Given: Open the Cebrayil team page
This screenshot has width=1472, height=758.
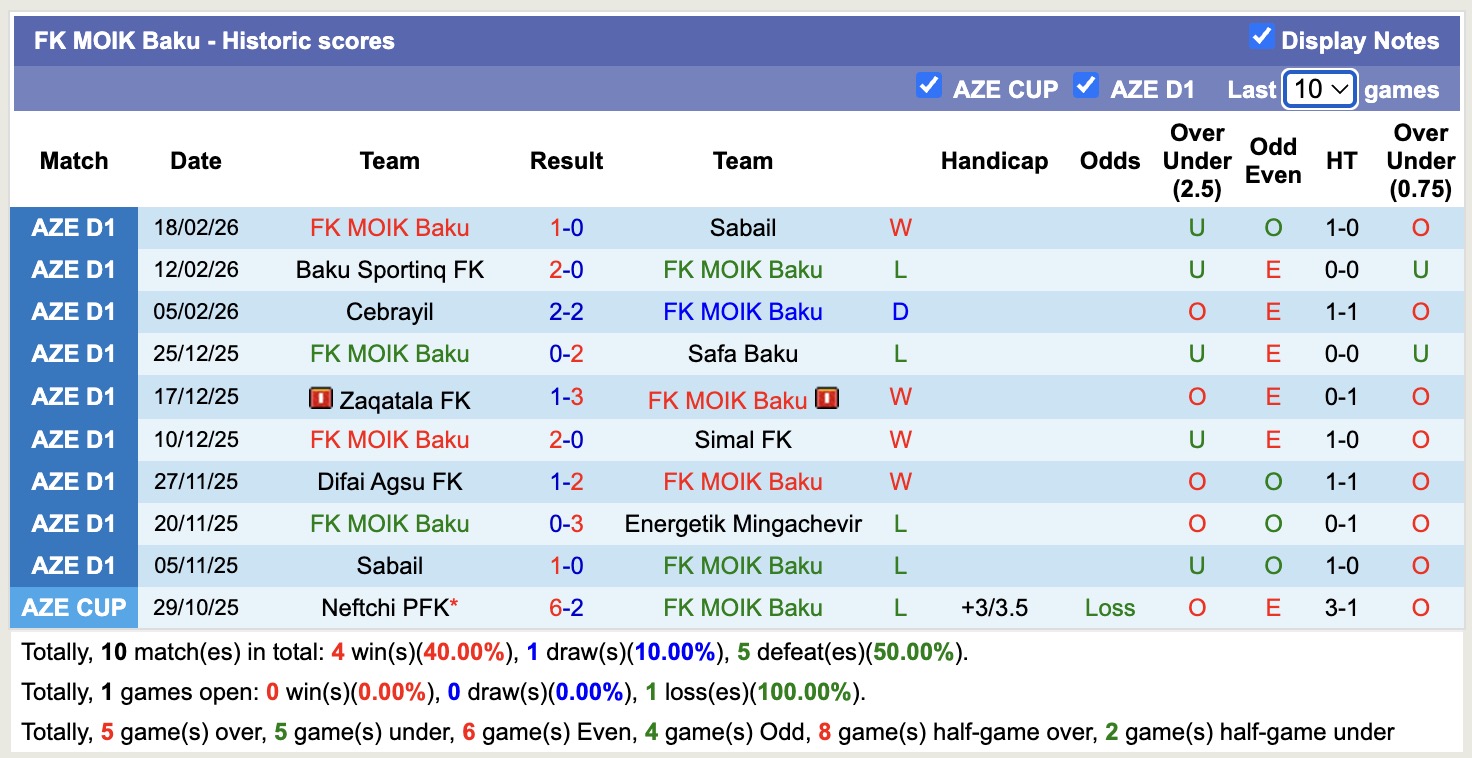Looking at the screenshot, I should tap(389, 312).
